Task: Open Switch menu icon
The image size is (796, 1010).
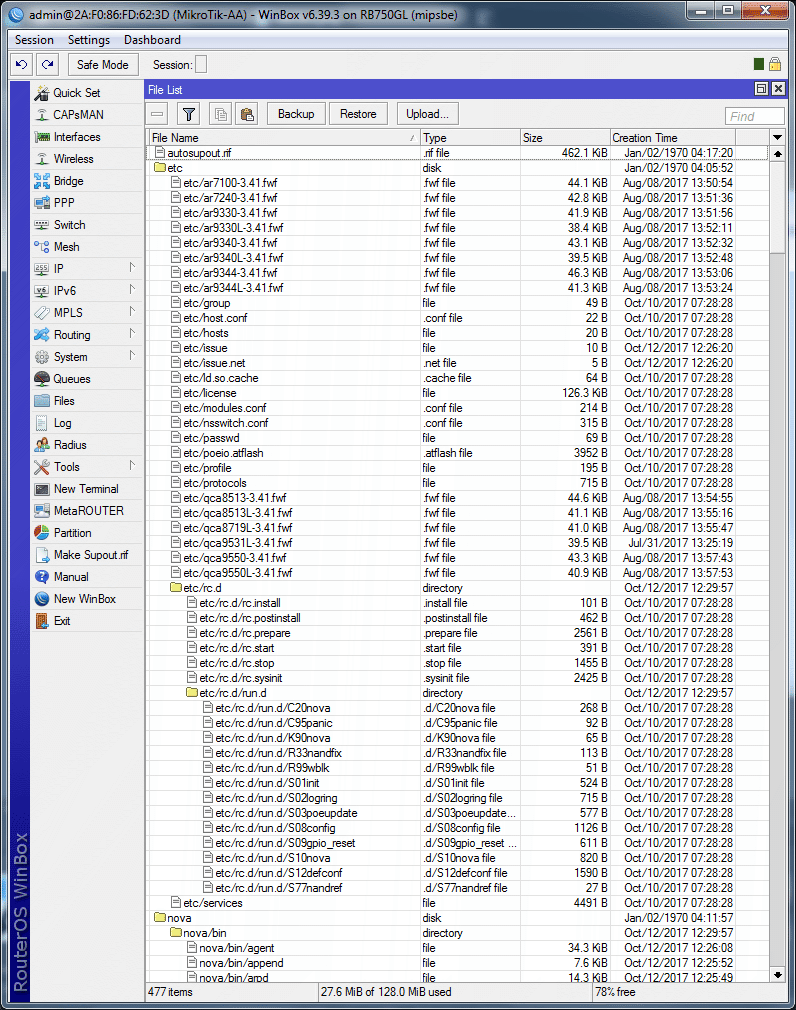Action: coord(42,225)
